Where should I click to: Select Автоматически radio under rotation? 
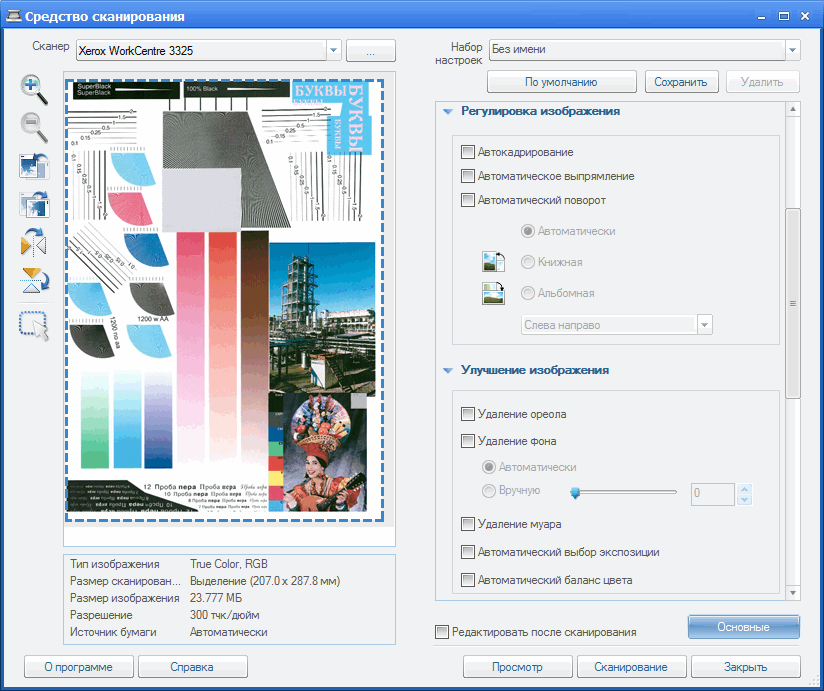528,231
